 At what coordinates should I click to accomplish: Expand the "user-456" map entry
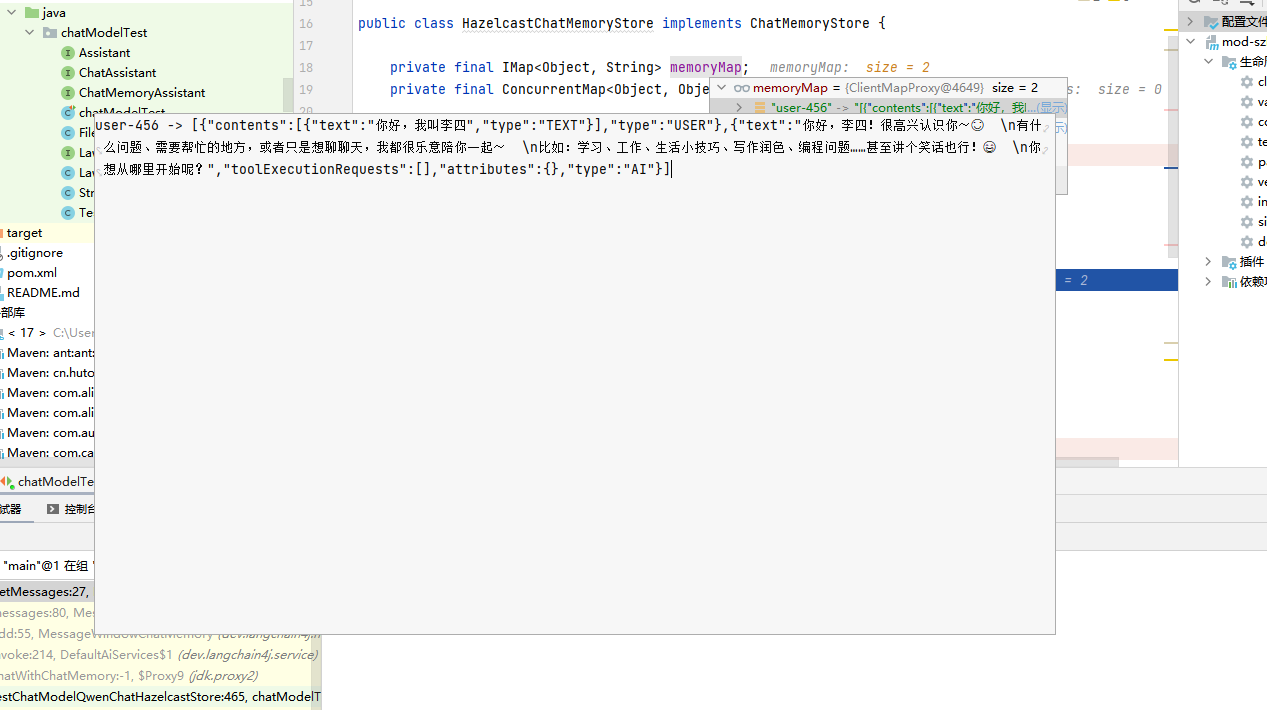point(739,108)
